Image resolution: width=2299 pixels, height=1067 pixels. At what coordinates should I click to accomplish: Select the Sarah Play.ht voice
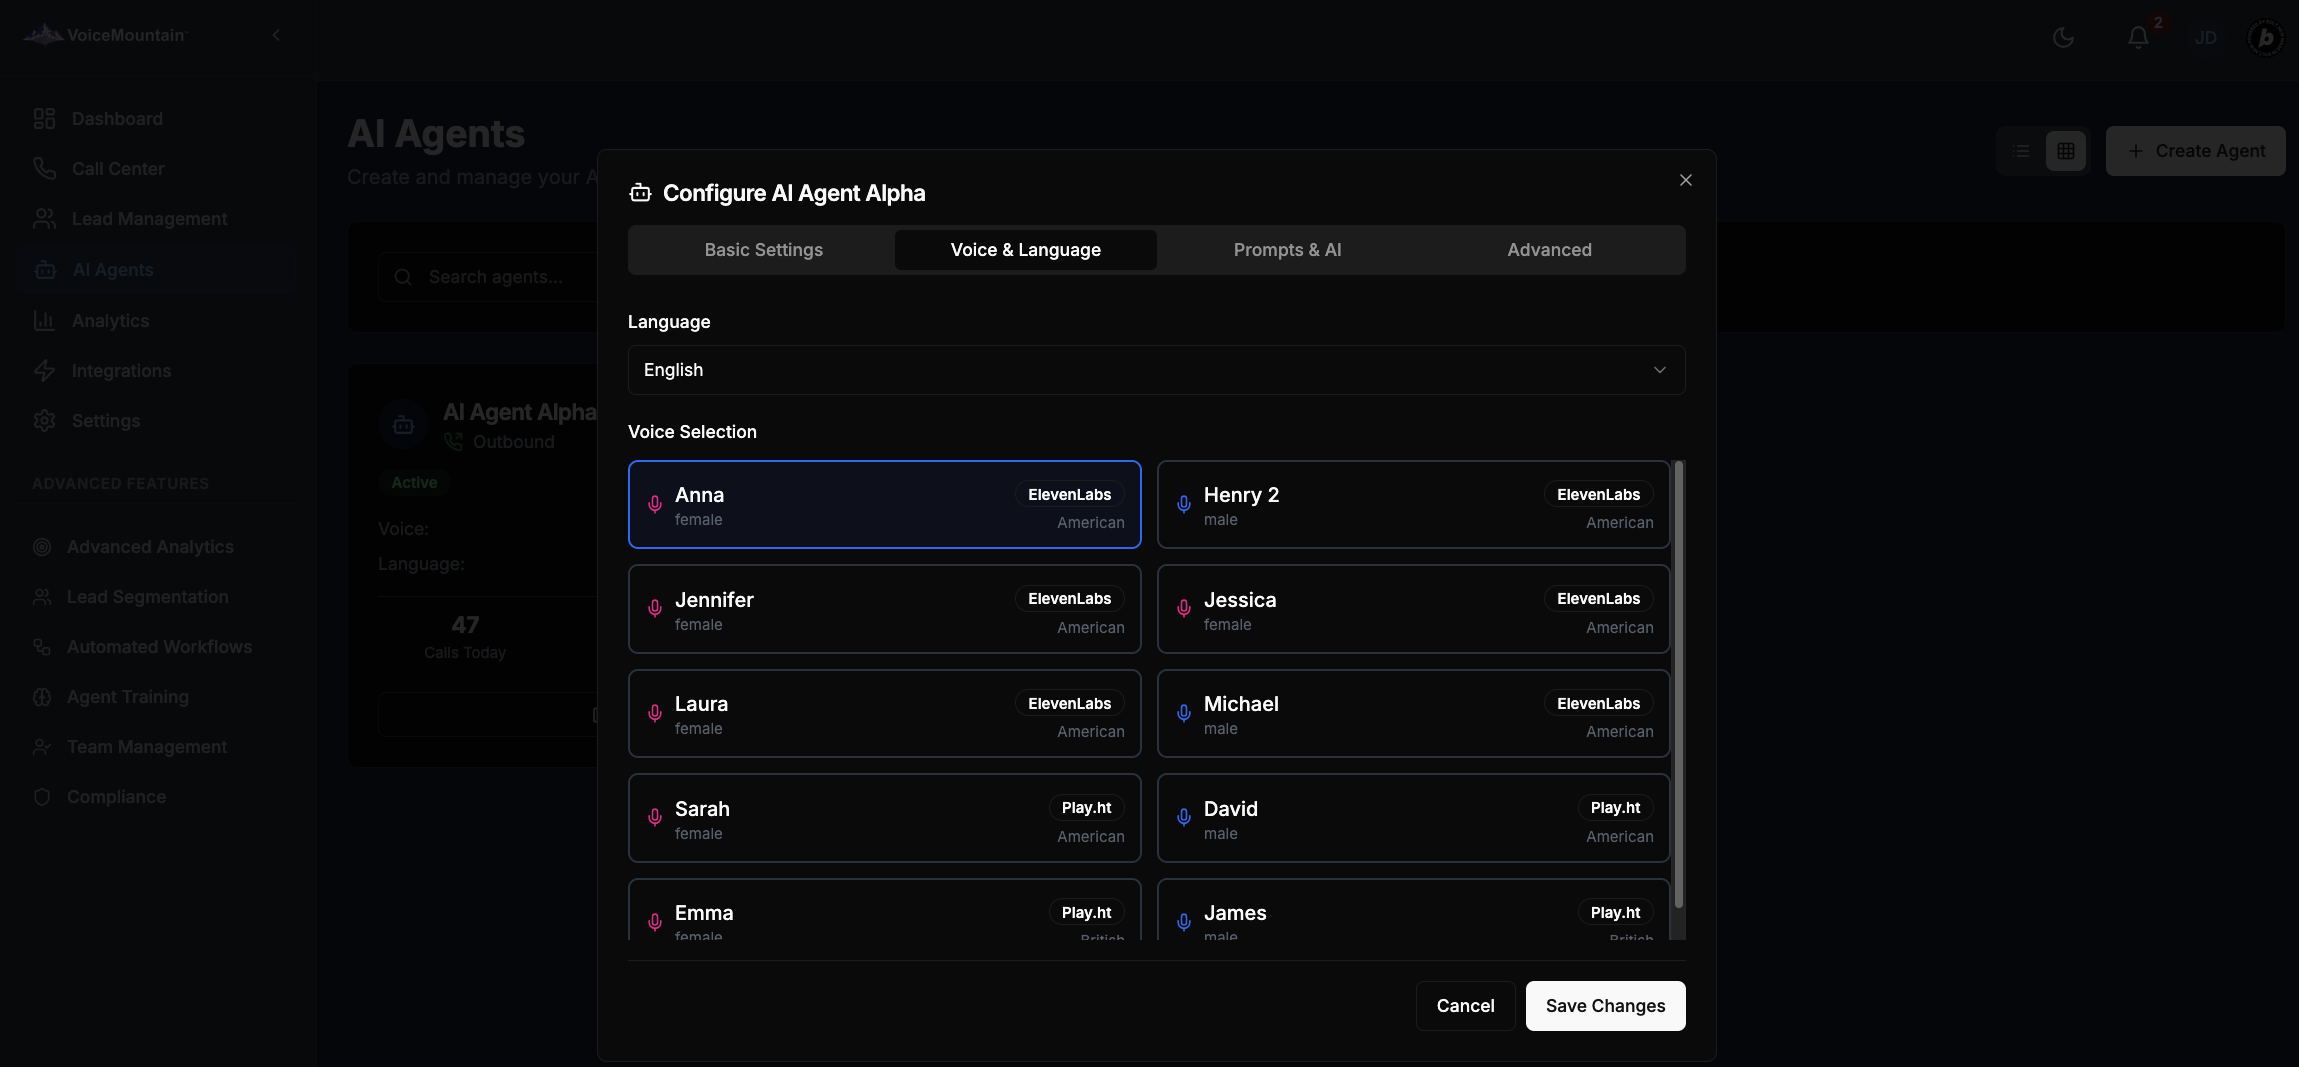885,818
